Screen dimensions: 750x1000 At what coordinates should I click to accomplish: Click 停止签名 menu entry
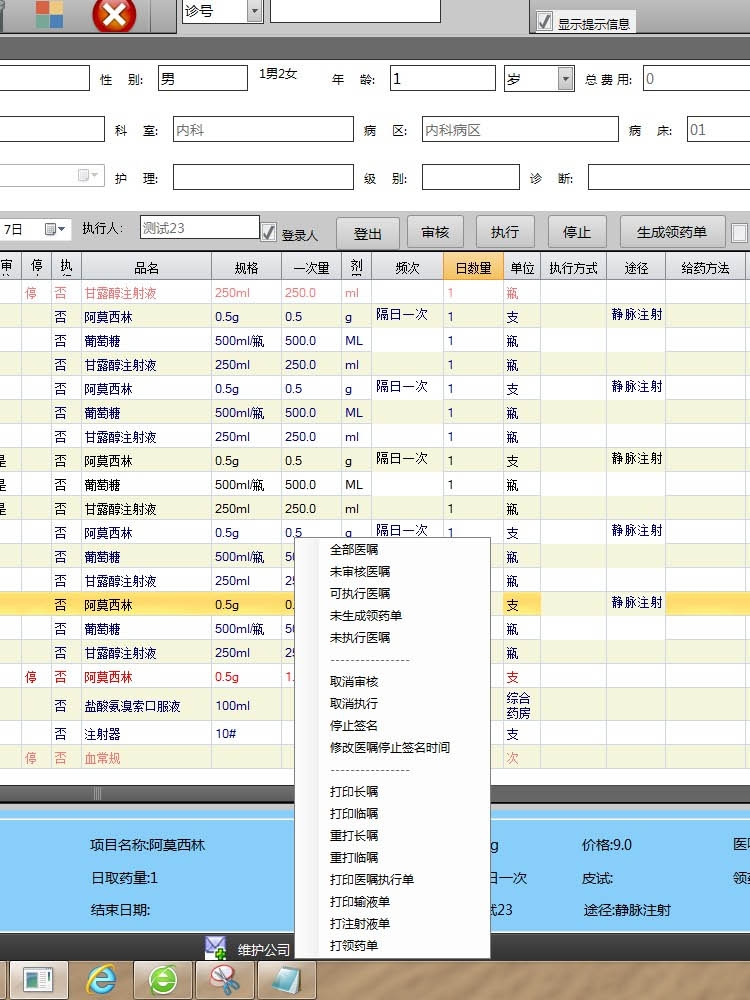354,726
